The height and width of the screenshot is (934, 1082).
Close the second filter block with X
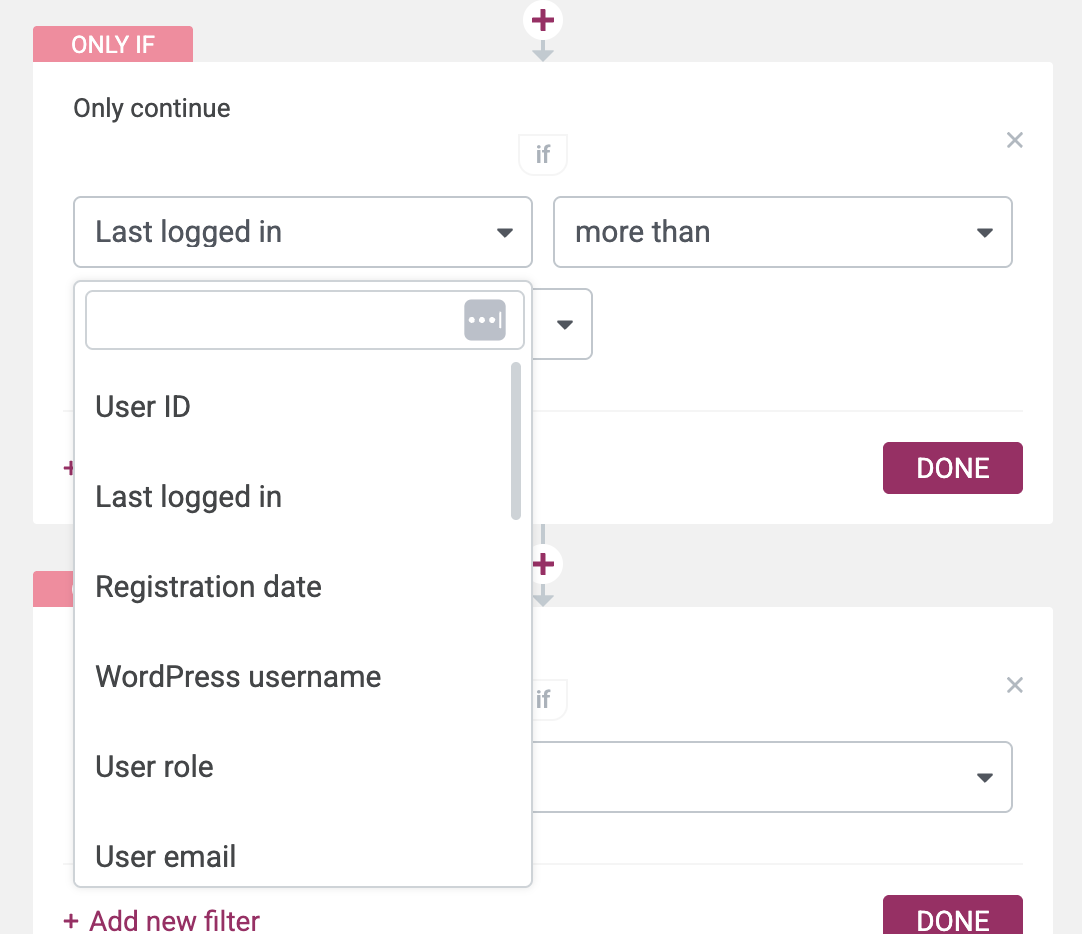tap(1014, 685)
